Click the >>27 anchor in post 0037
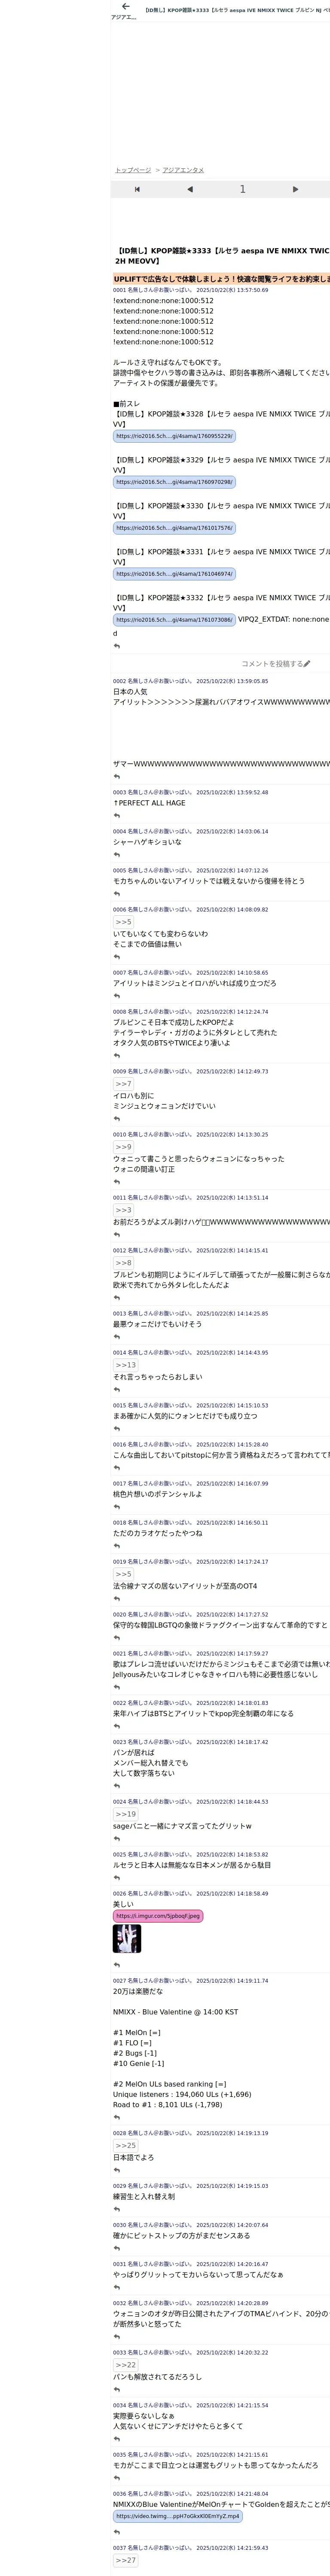The image size is (330, 2576). tap(125, 2561)
